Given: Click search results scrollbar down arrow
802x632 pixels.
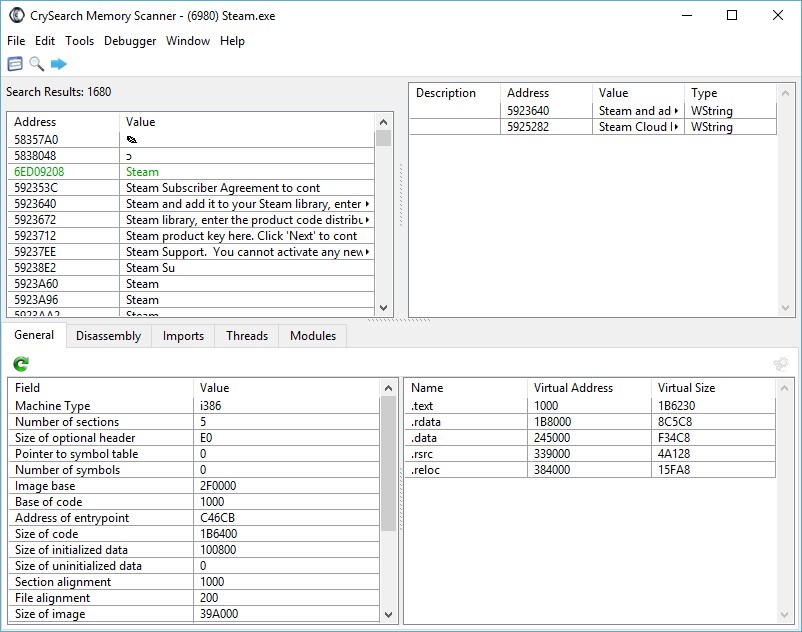Looking at the screenshot, I should pos(384,308).
